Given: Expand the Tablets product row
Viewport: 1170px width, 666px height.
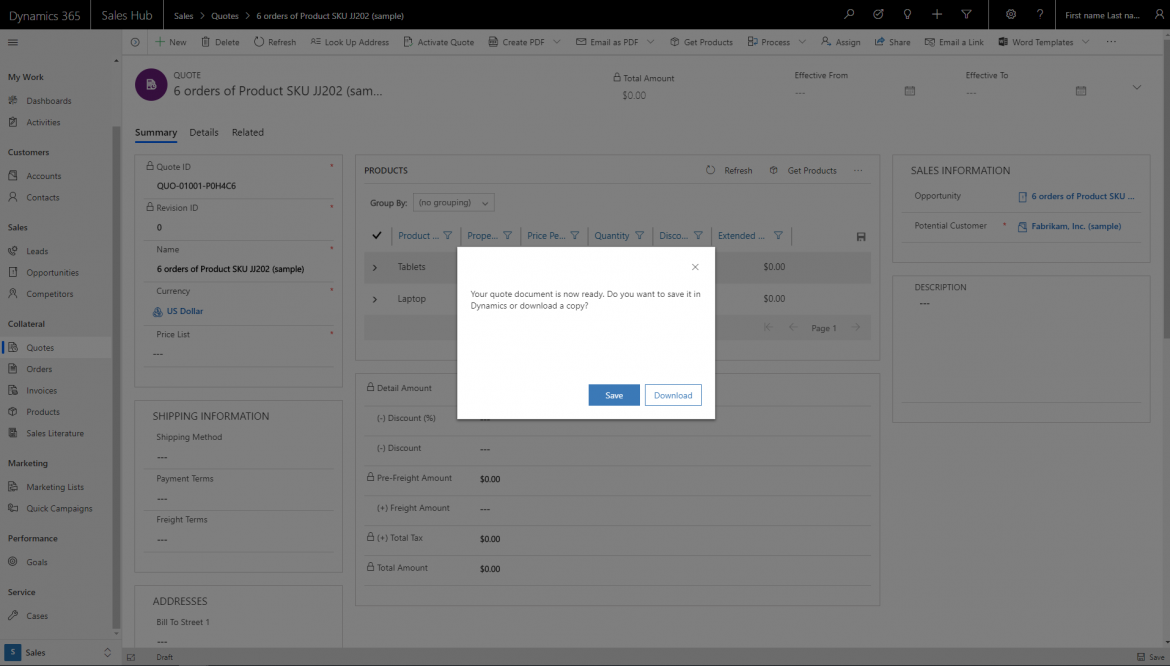Looking at the screenshot, I should 375,267.
